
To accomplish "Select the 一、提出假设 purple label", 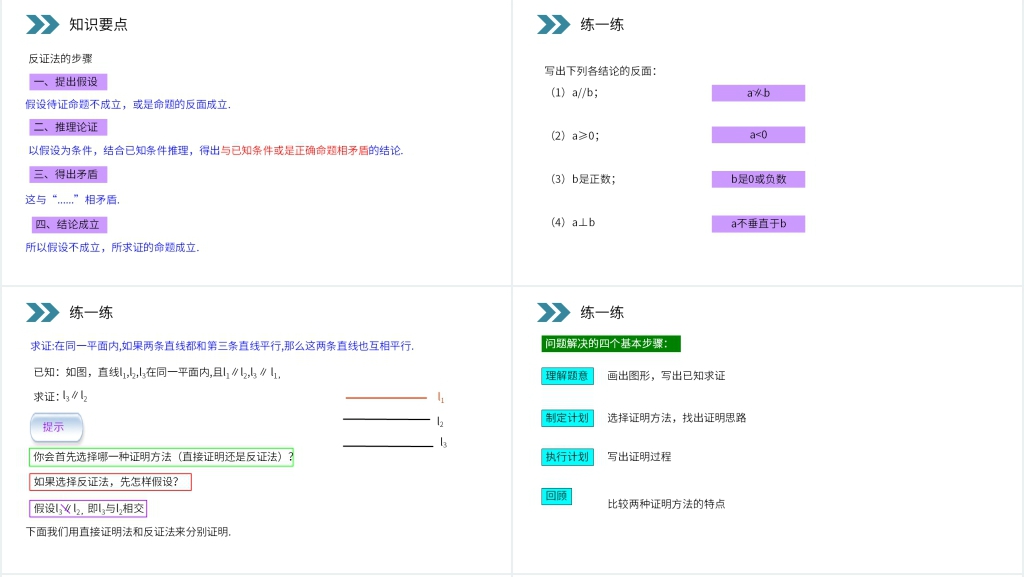I will [68, 82].
